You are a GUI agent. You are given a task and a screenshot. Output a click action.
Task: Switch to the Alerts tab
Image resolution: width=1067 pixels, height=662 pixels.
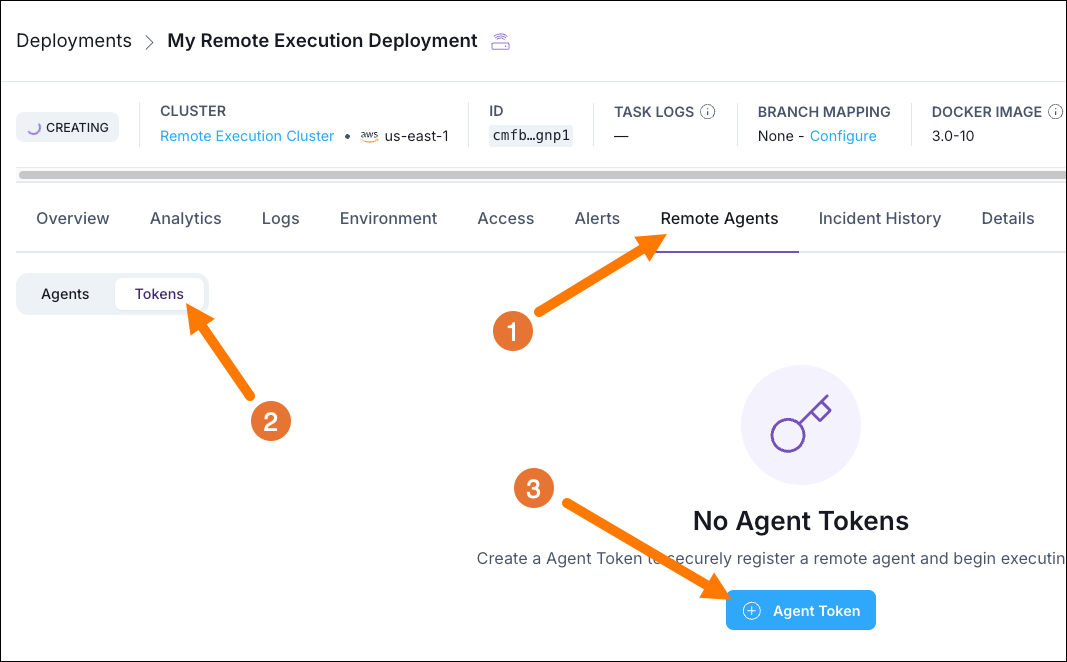click(x=597, y=218)
